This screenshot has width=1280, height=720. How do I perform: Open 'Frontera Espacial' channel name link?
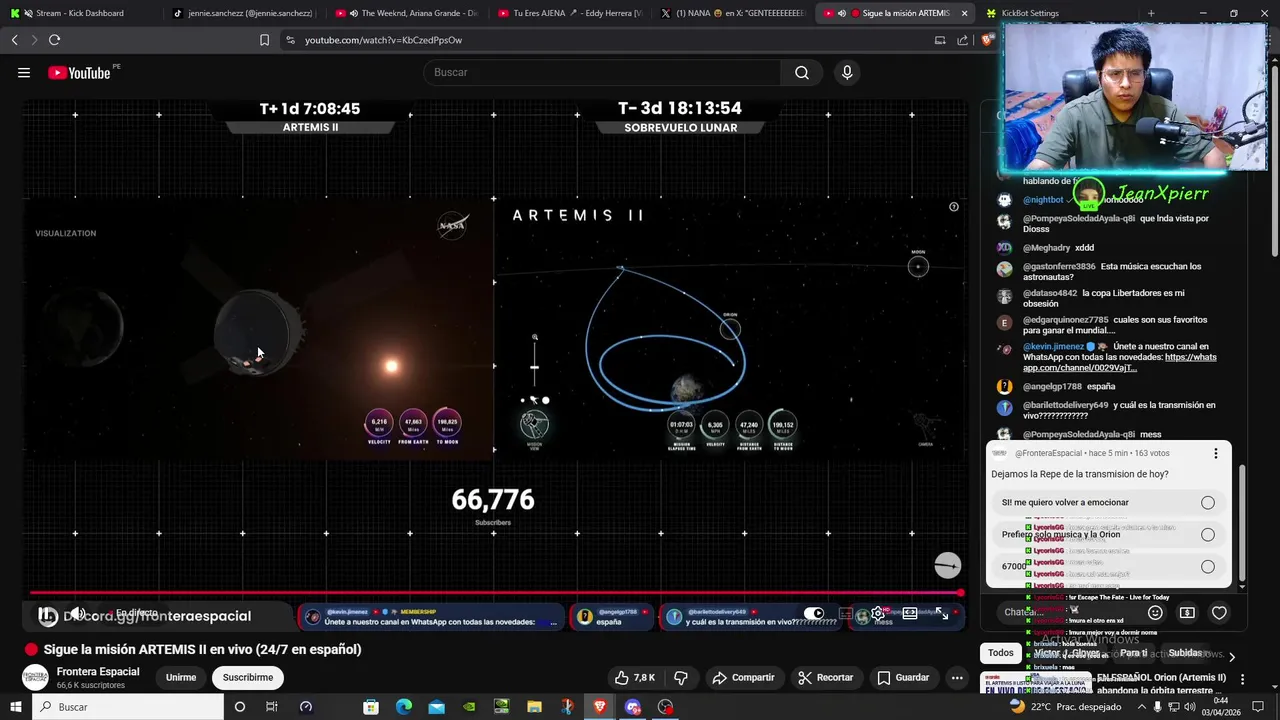tap(98, 671)
